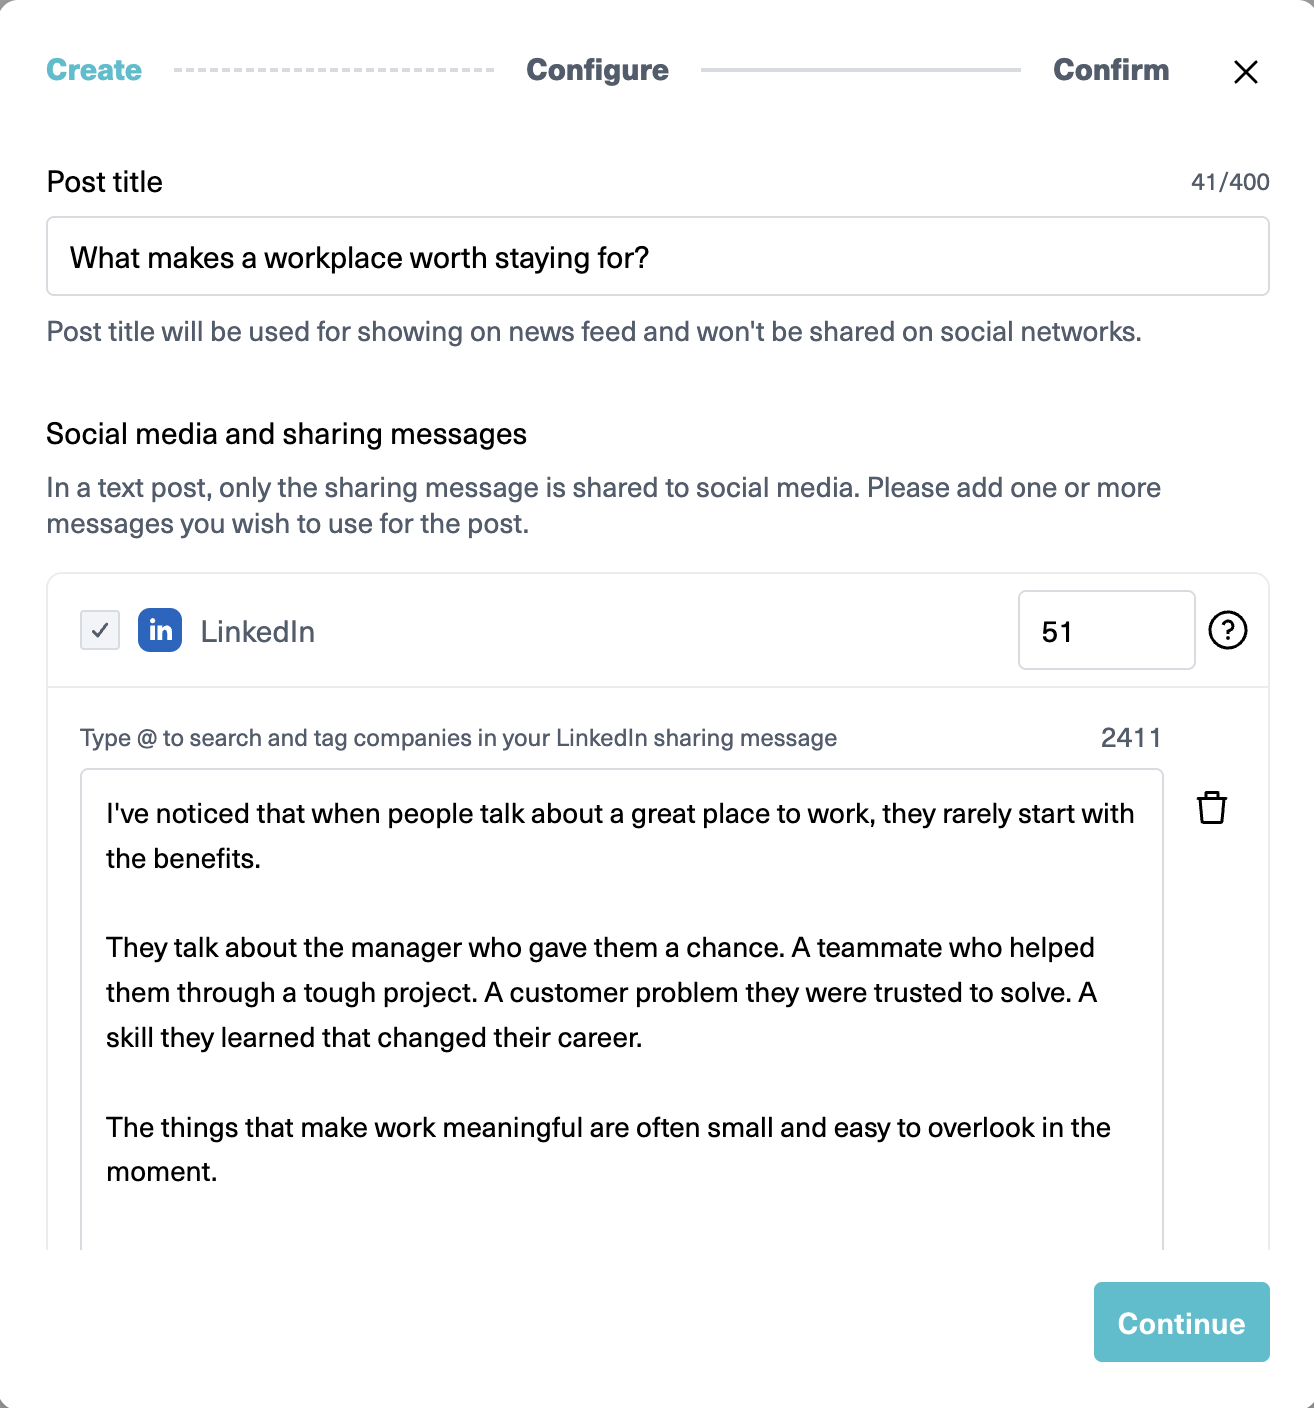Screen dimensions: 1314x1408
Task: Focus the Post title text field
Action: tap(658, 256)
